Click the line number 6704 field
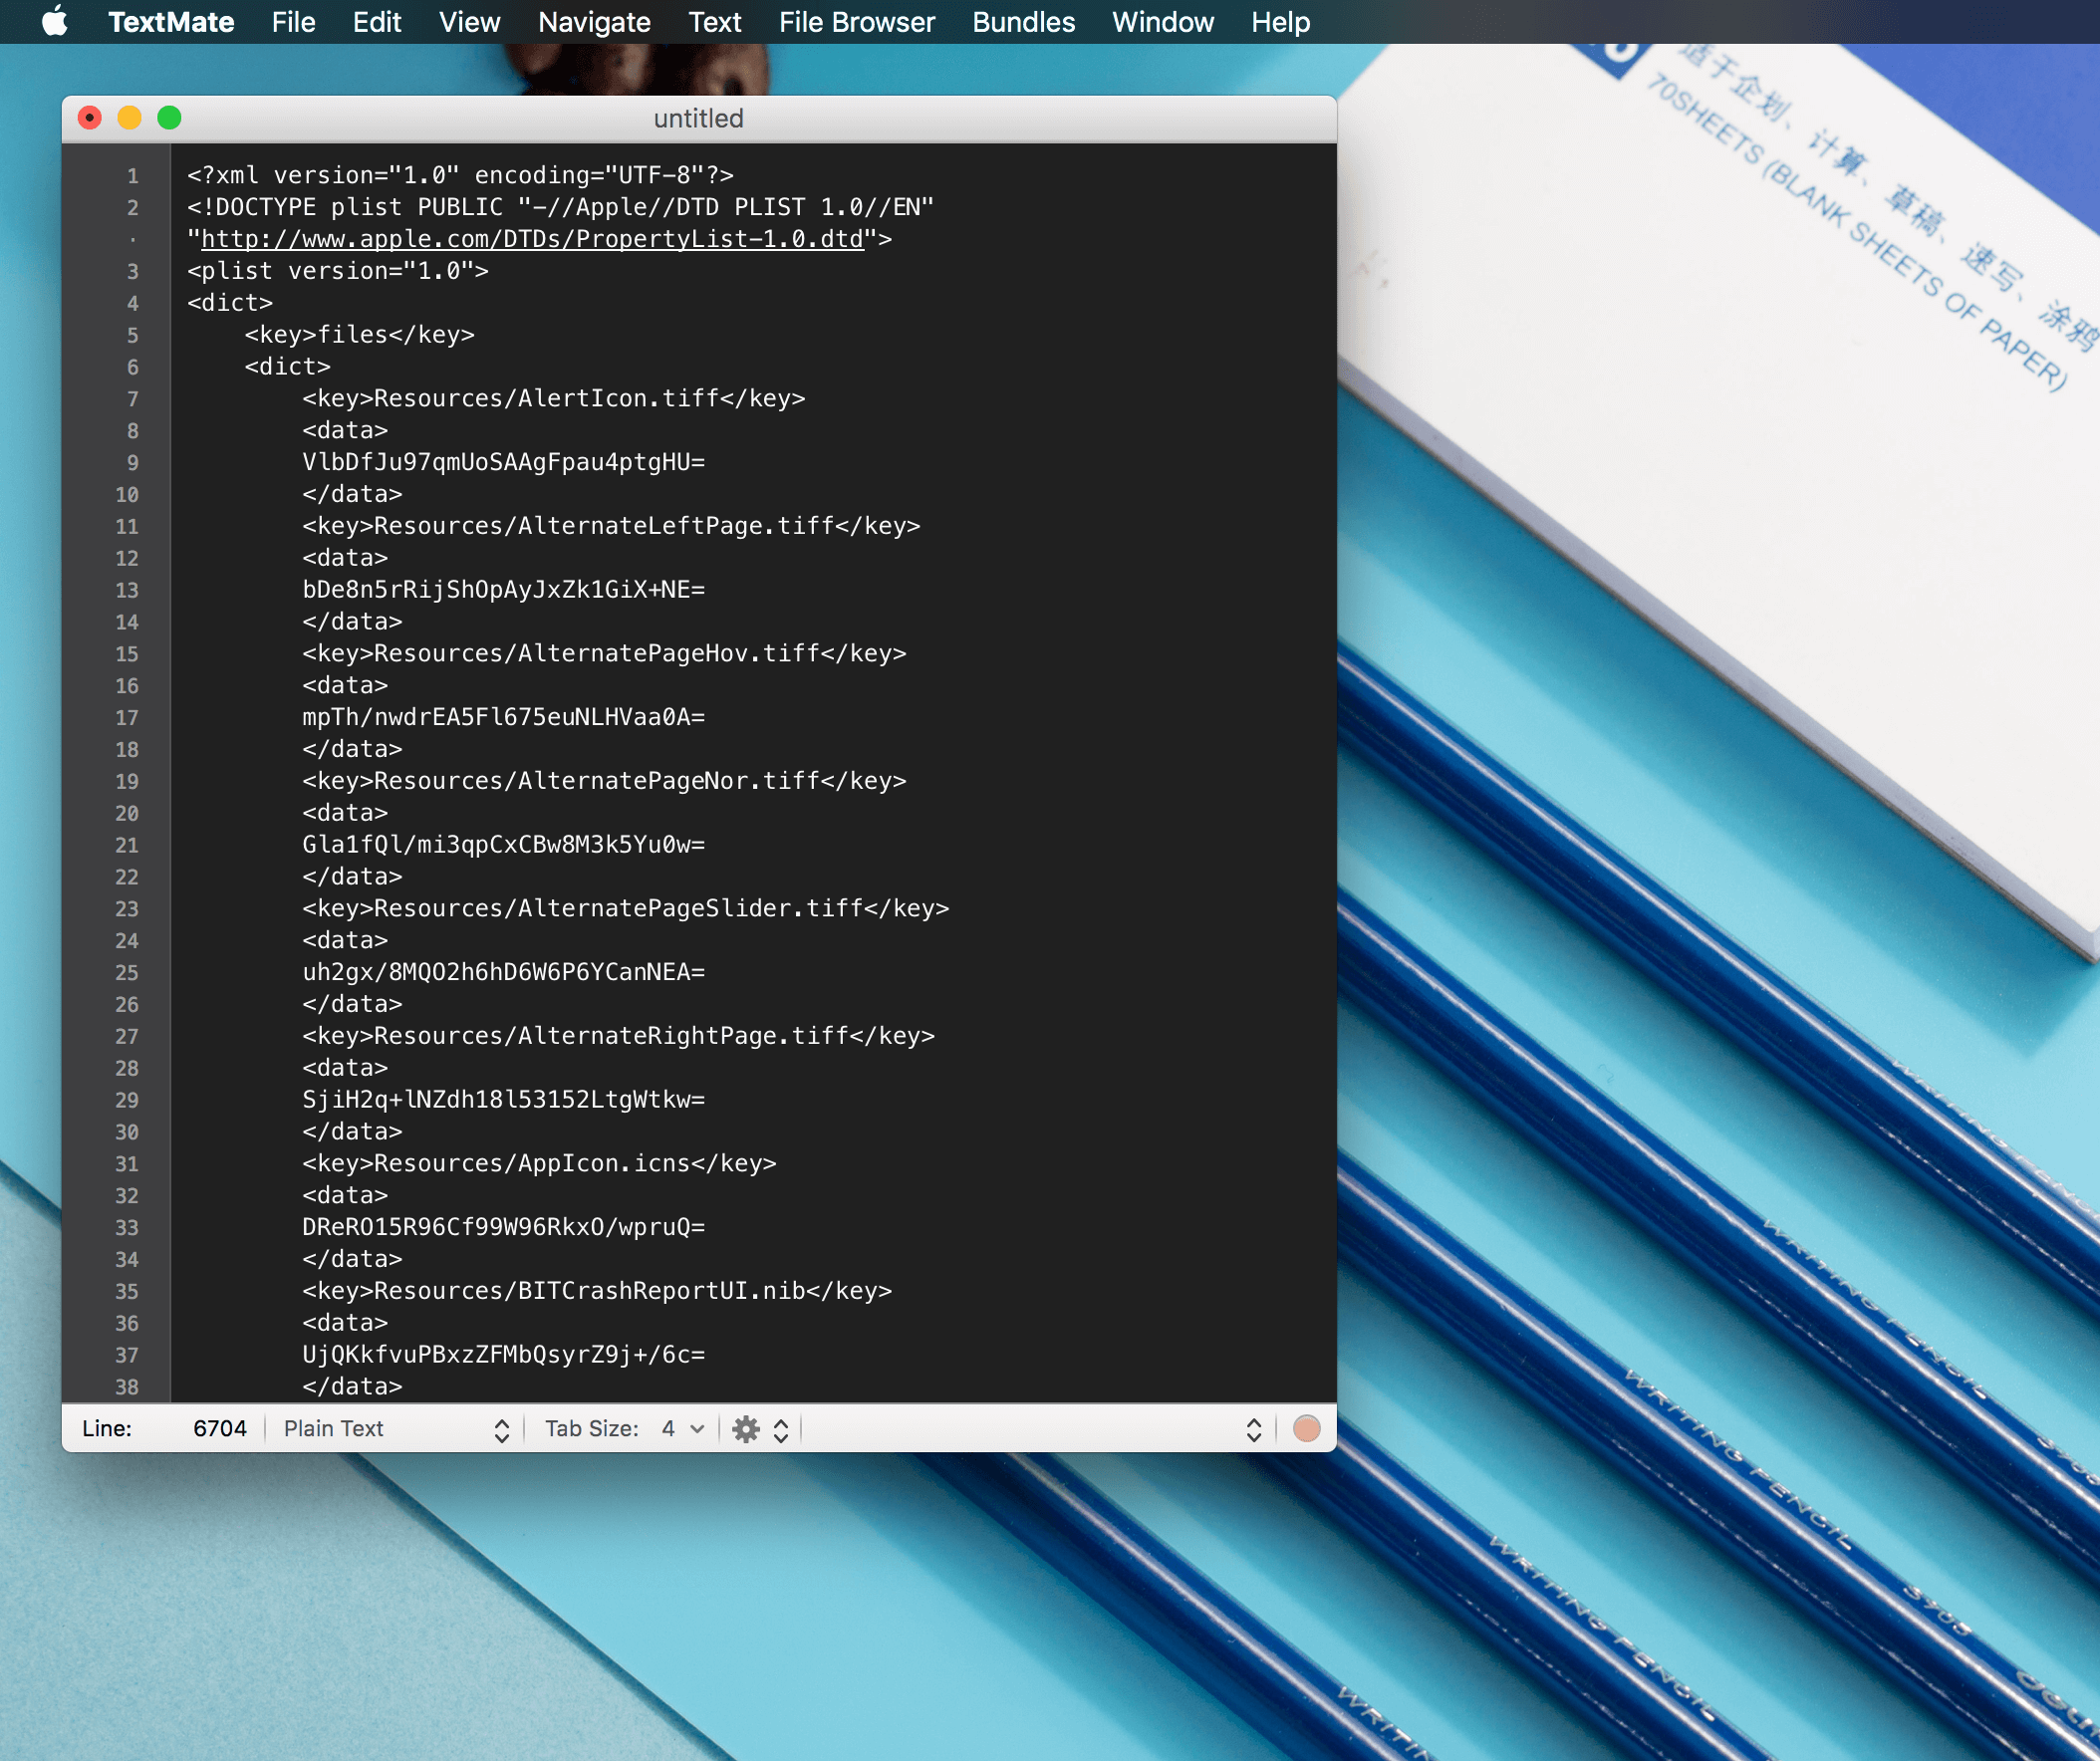The width and height of the screenshot is (2100, 1761). [219, 1428]
